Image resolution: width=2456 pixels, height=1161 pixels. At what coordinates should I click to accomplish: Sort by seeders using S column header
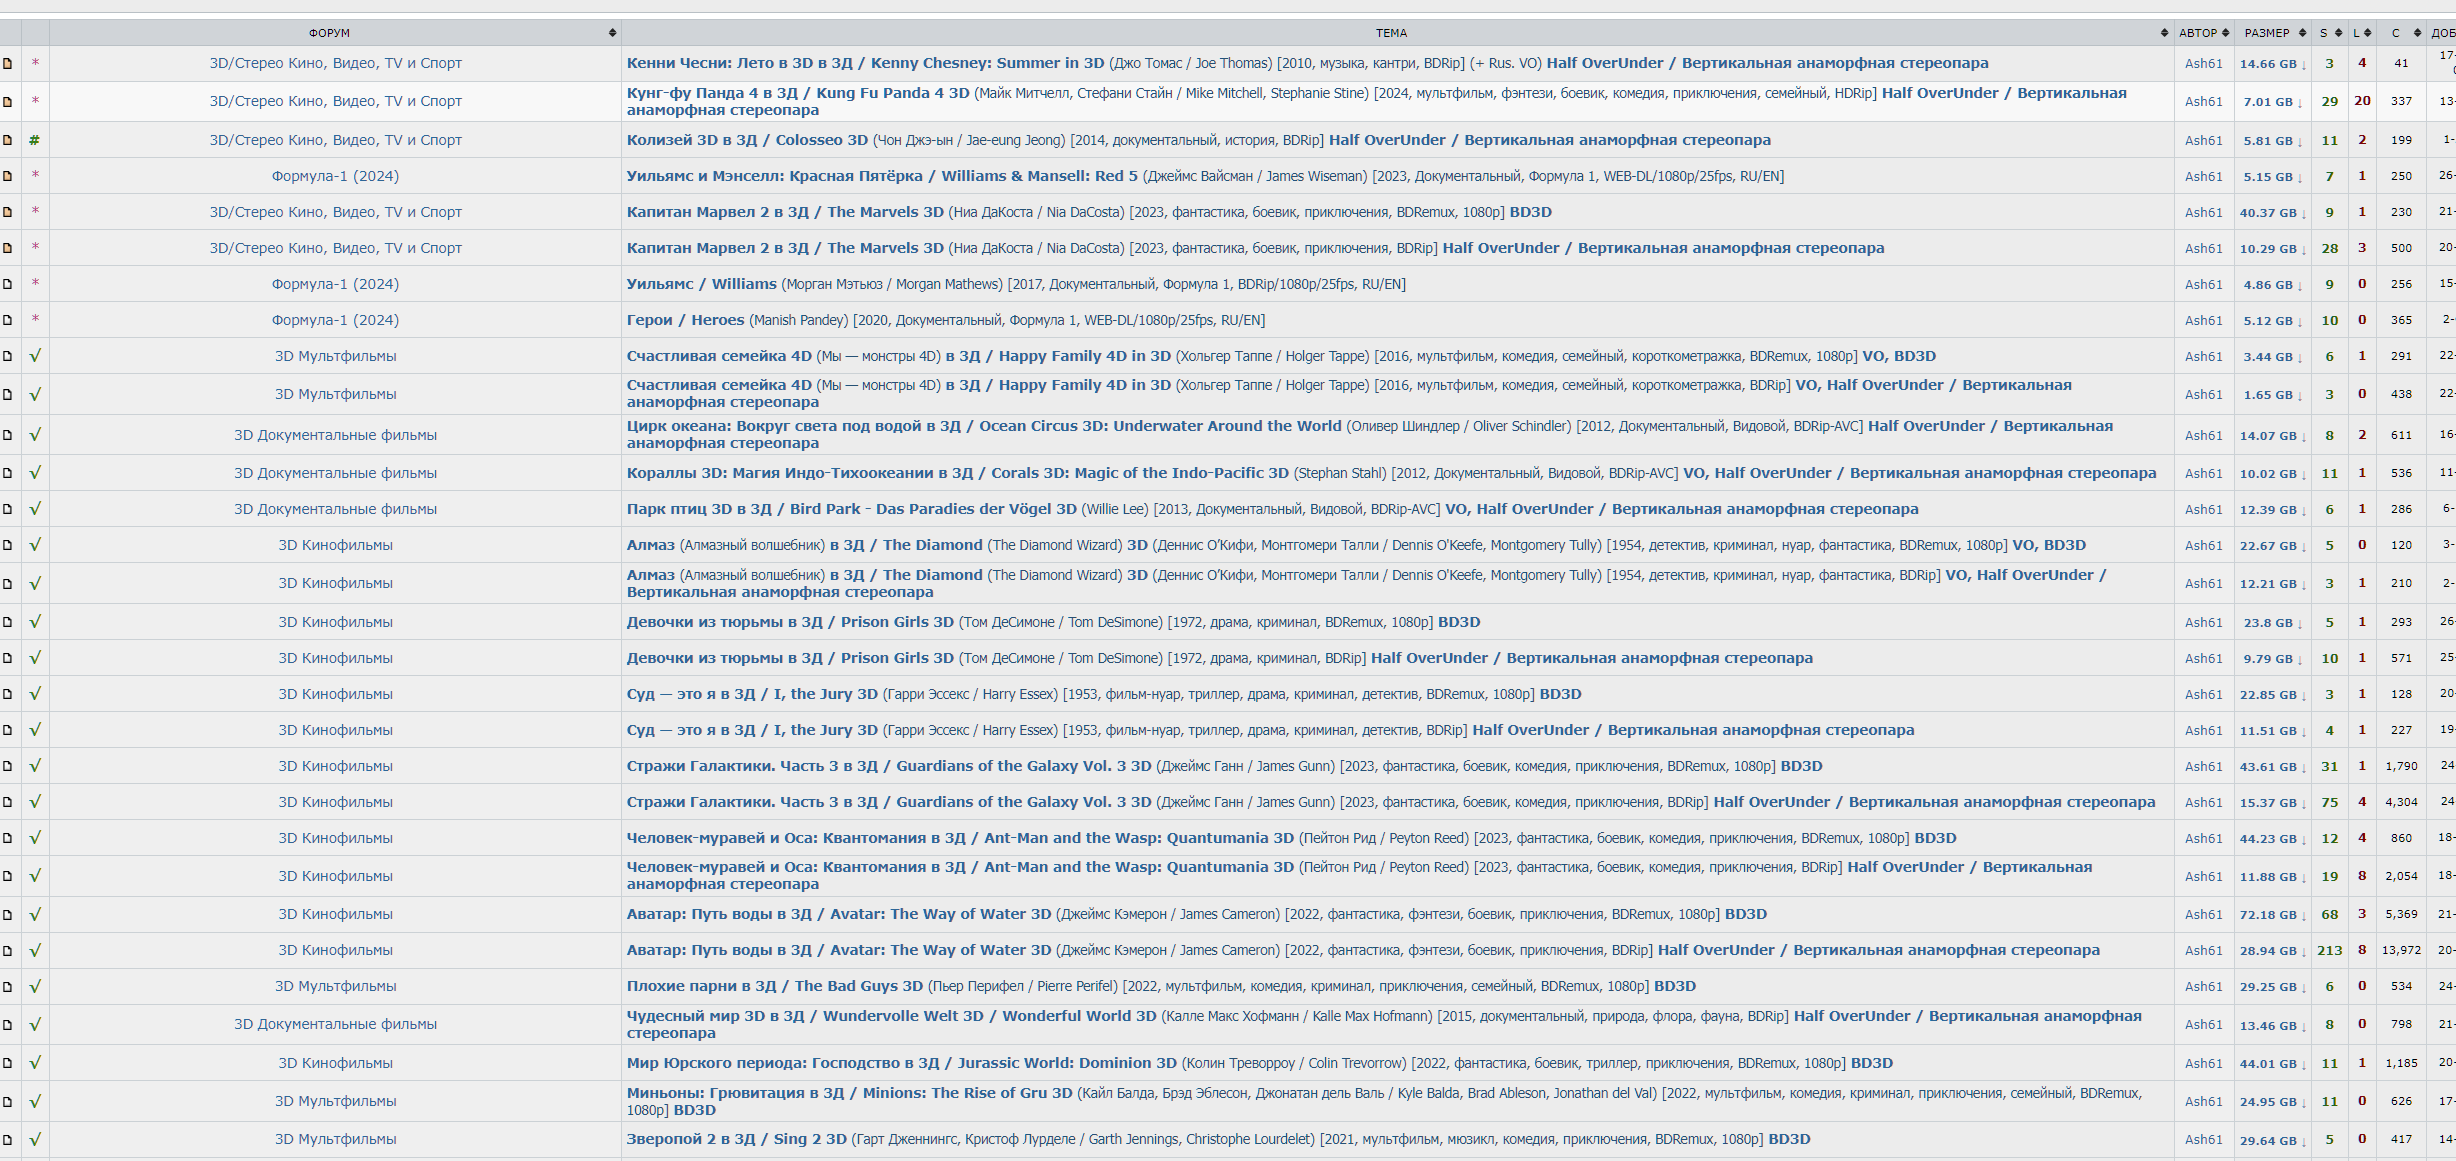click(x=2329, y=33)
